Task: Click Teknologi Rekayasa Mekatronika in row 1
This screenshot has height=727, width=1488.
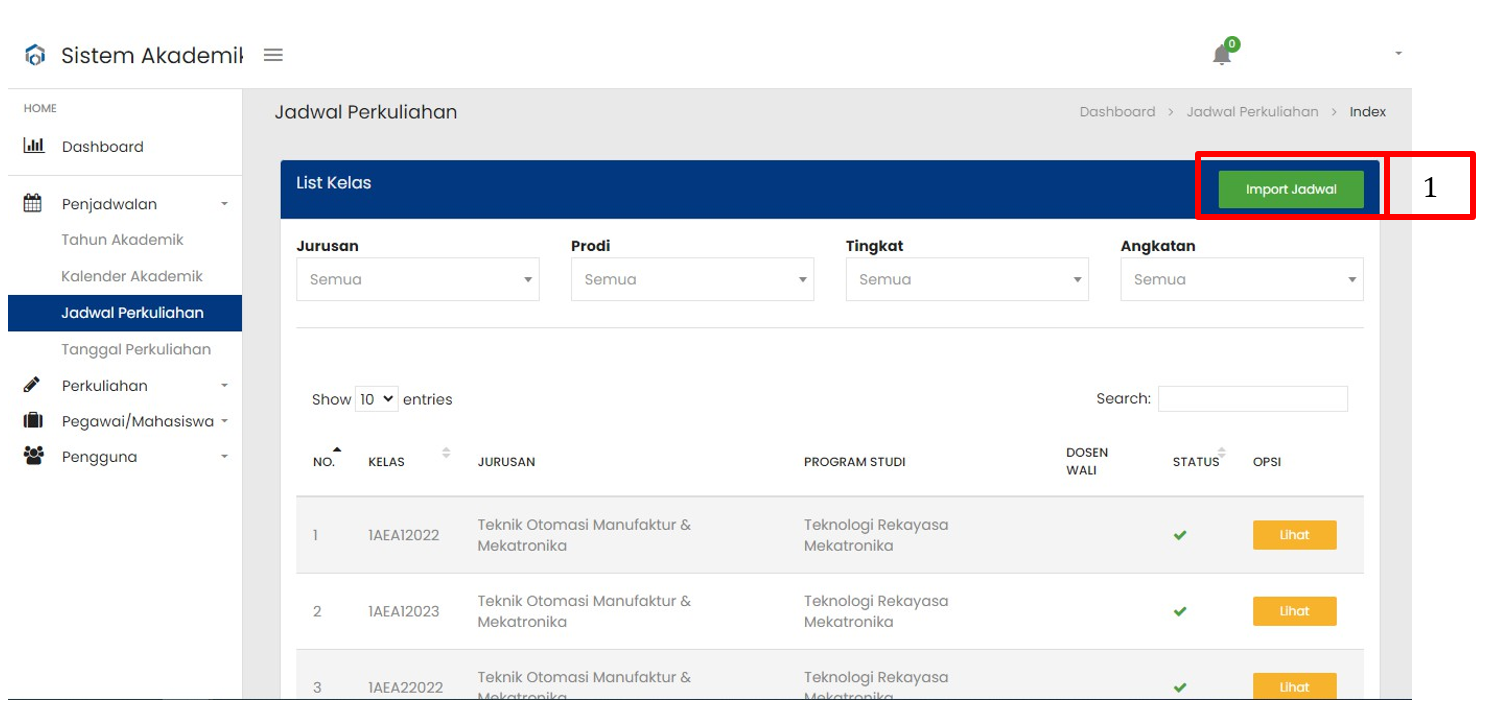Action: (876, 535)
